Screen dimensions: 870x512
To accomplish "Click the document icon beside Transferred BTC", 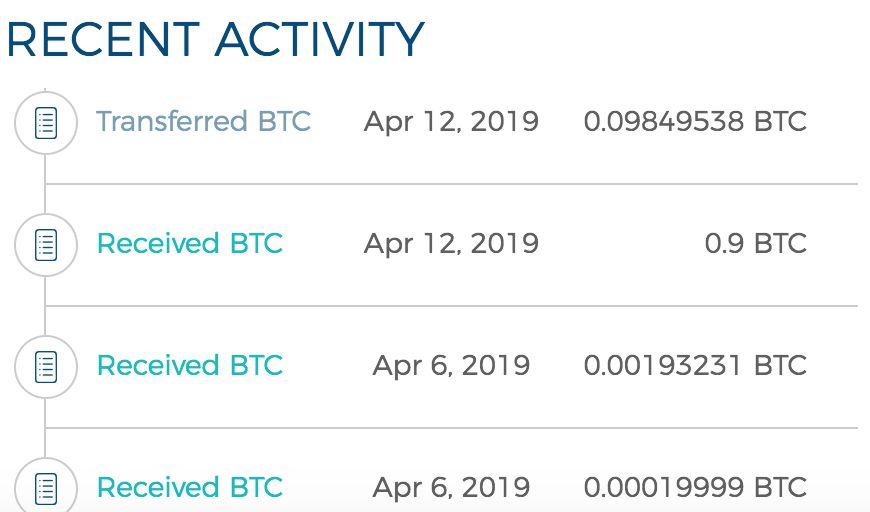I will (46, 123).
